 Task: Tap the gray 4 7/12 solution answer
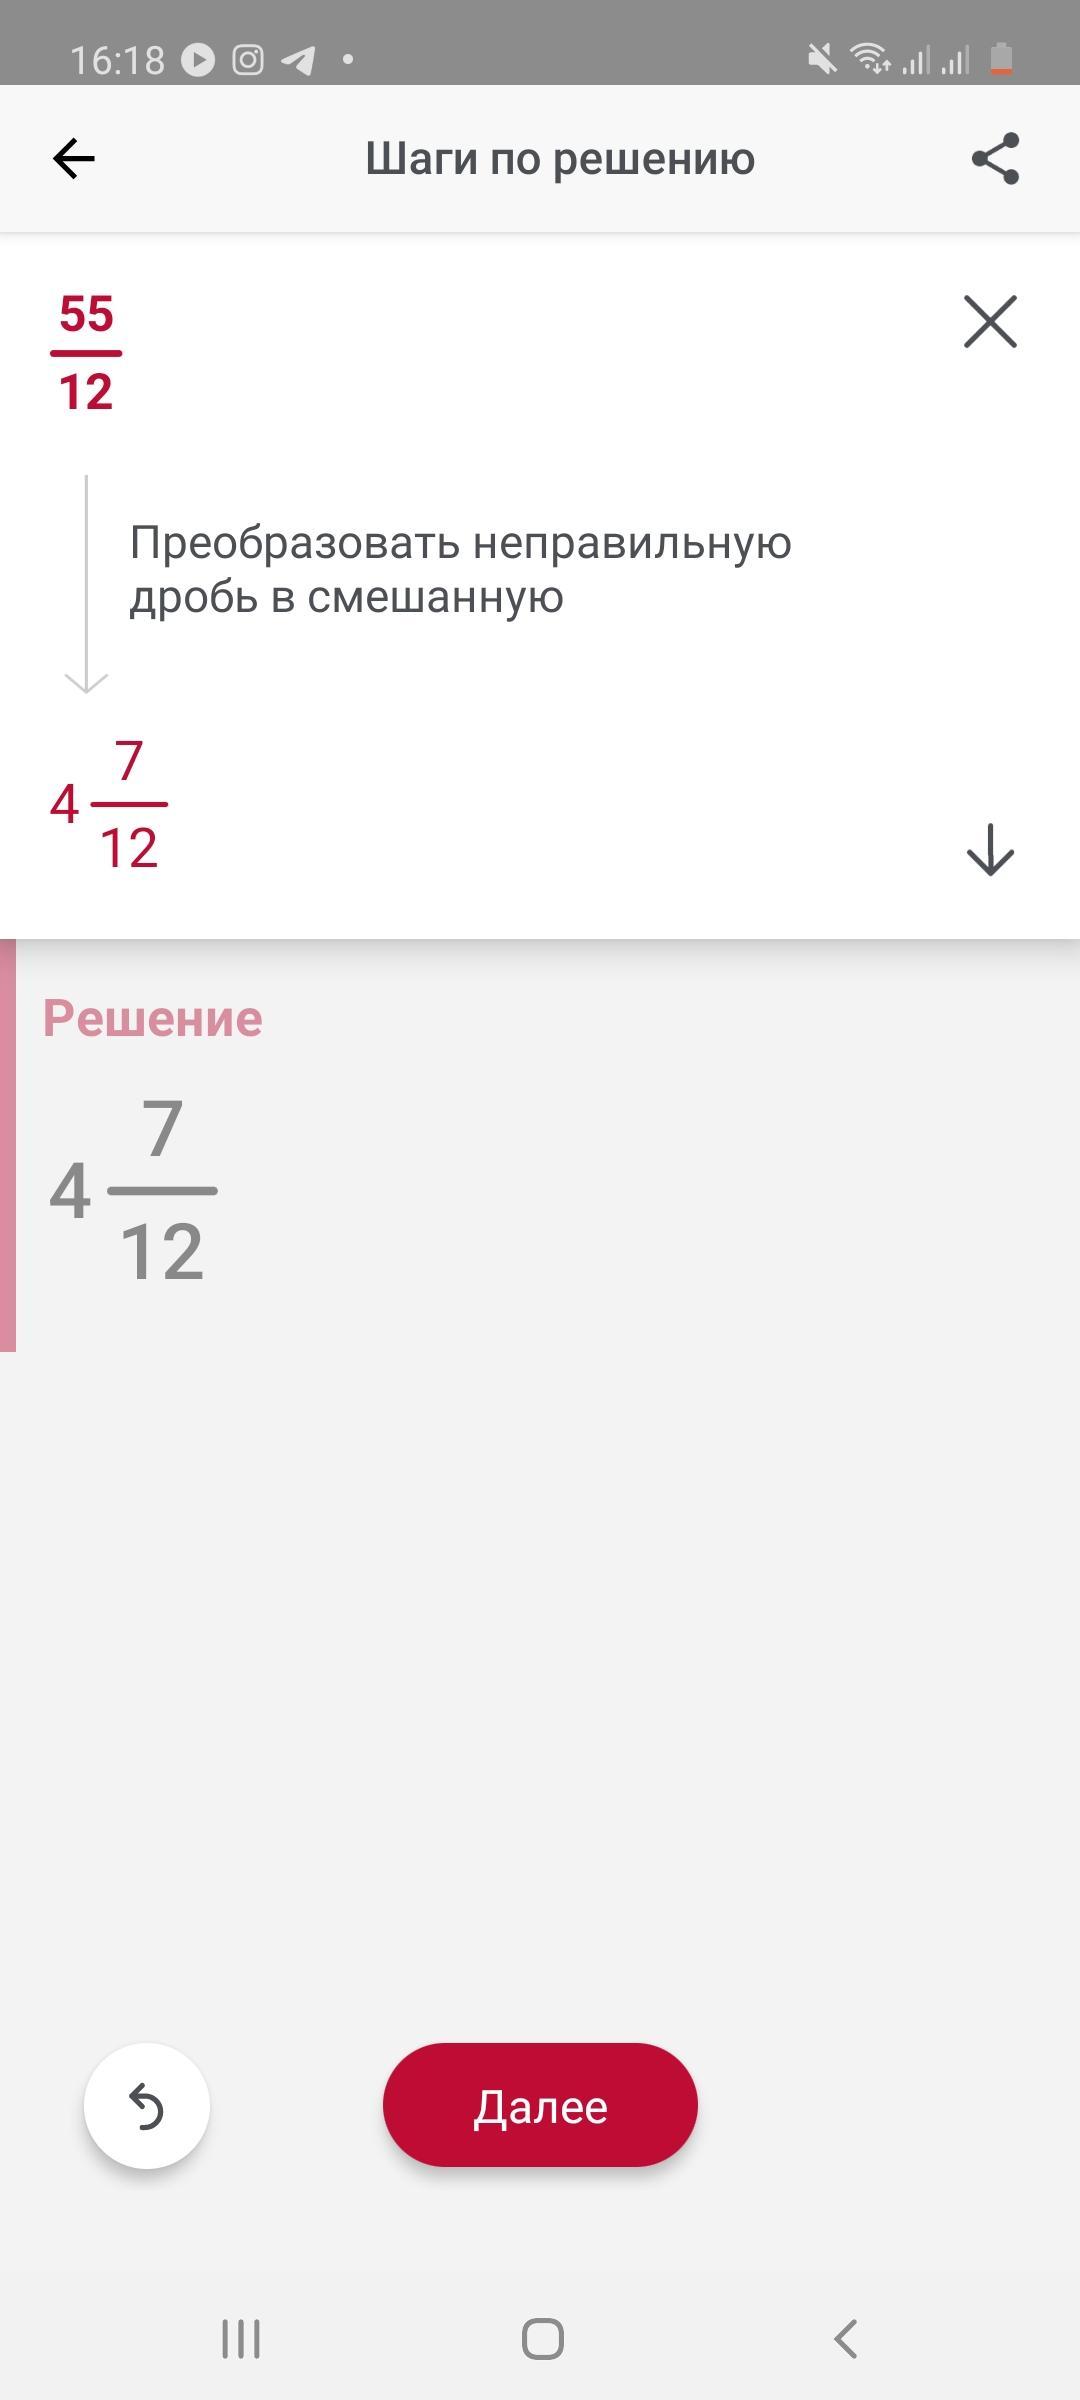pos(134,1190)
